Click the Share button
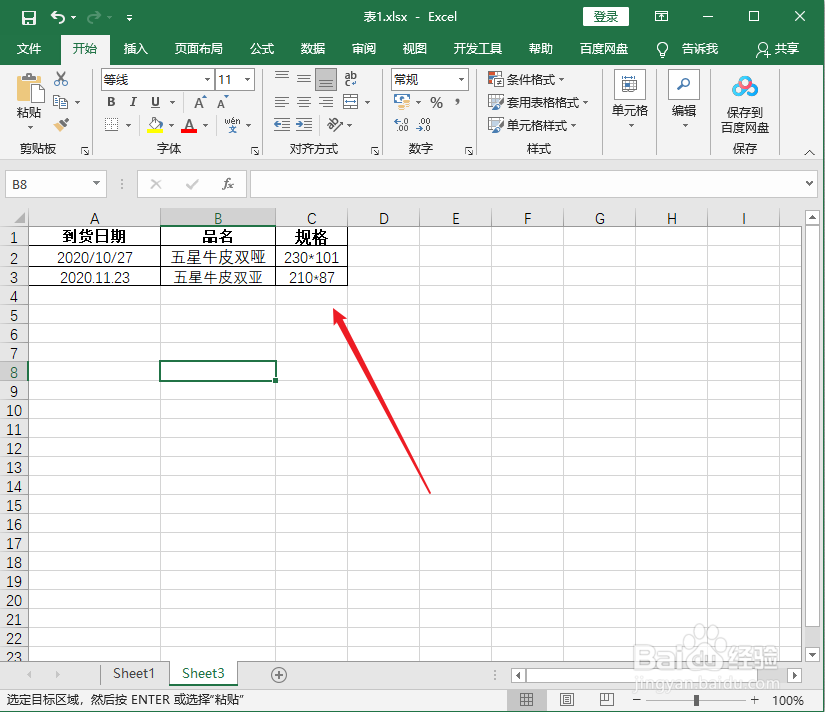Screen dimensions: 825x712 click(778, 49)
